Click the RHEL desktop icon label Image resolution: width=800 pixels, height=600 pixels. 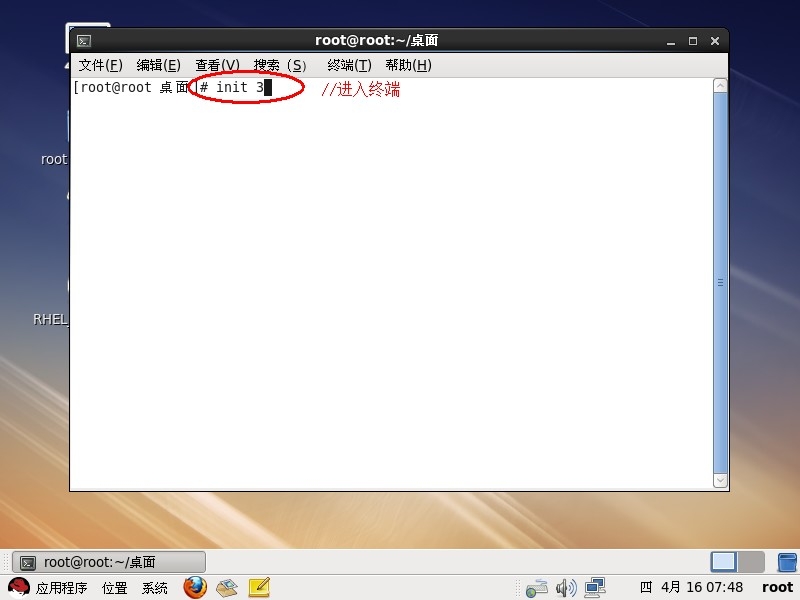(50, 319)
